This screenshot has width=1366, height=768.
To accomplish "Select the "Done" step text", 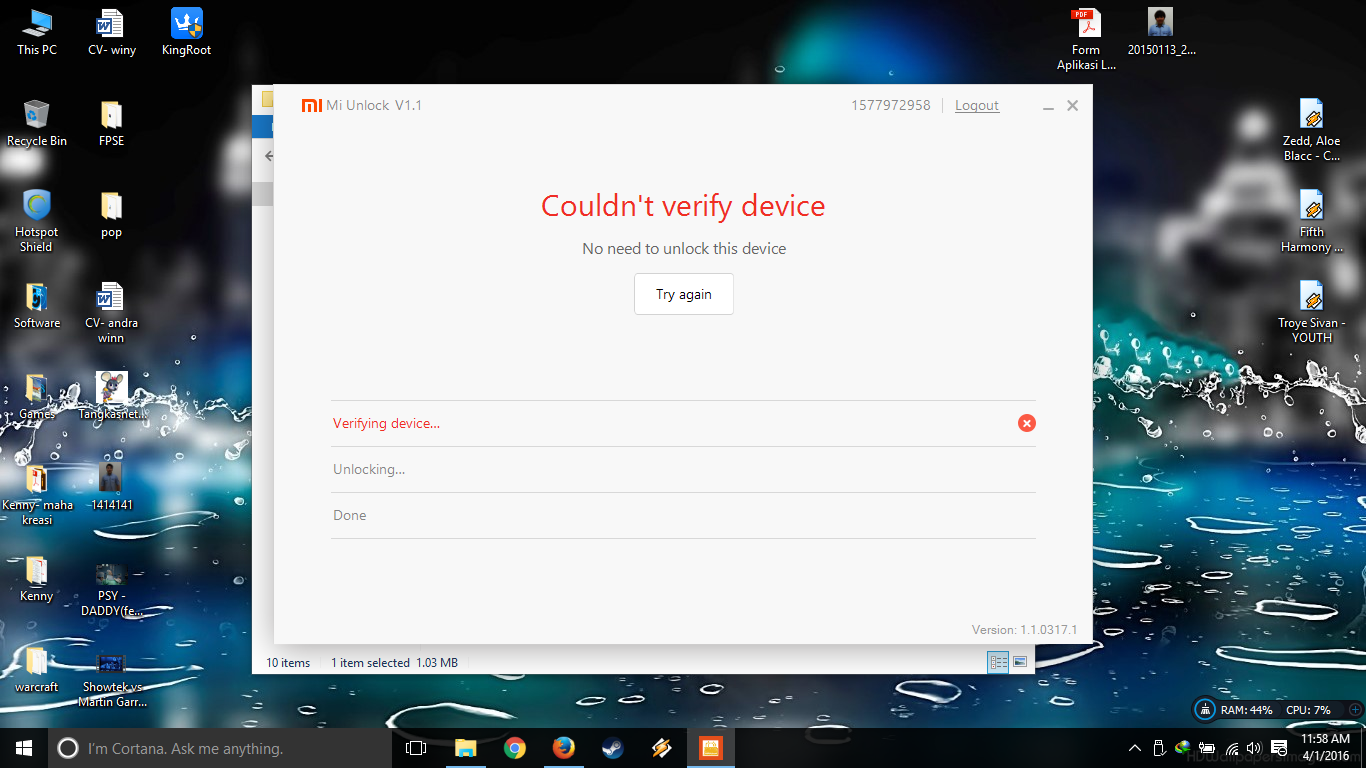I will tap(350, 515).
